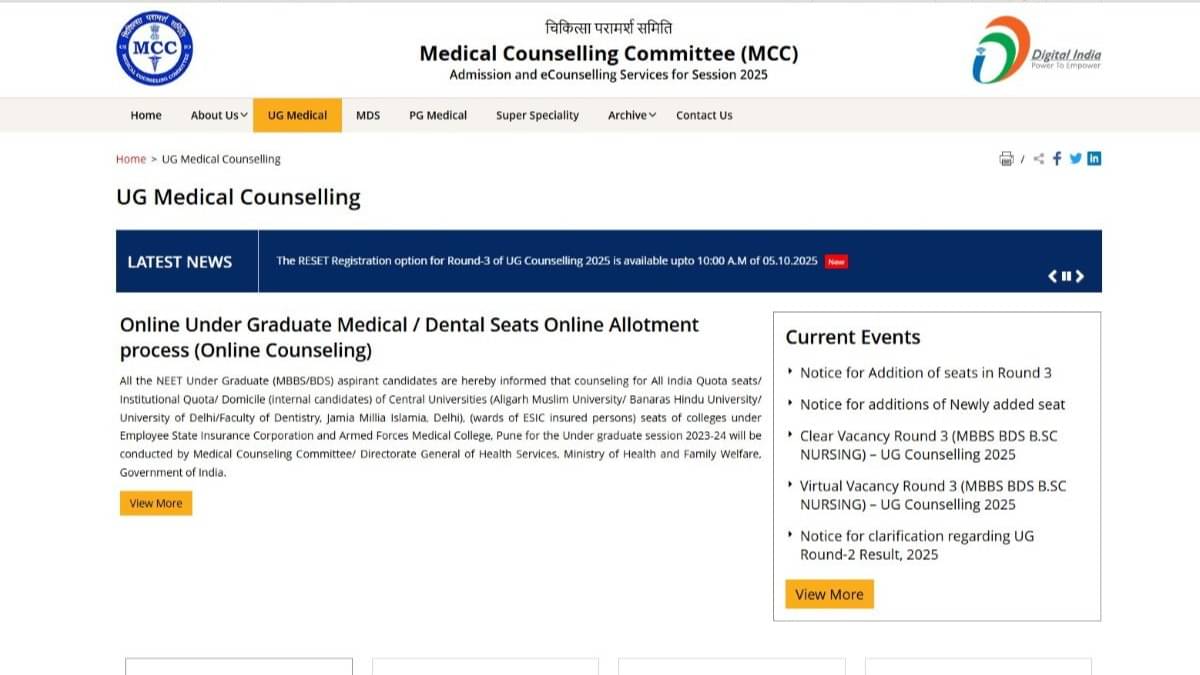This screenshot has width=1200, height=675.
Task: Switch to the PG Medical tab
Action: coord(437,115)
